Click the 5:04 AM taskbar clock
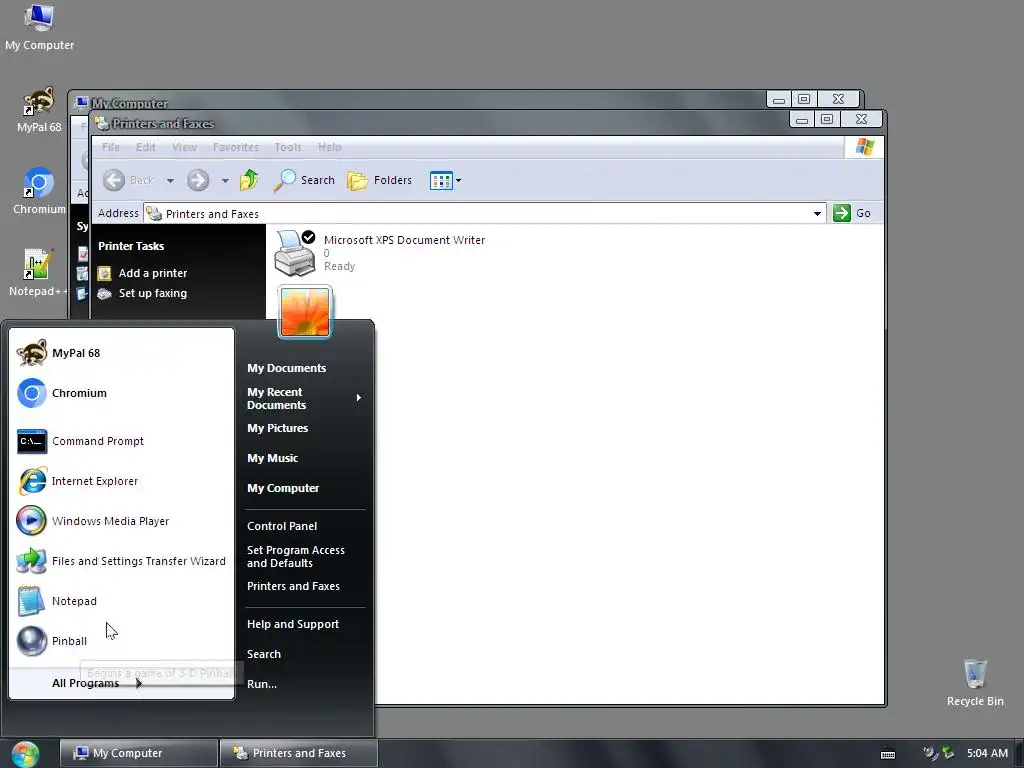 coord(987,754)
